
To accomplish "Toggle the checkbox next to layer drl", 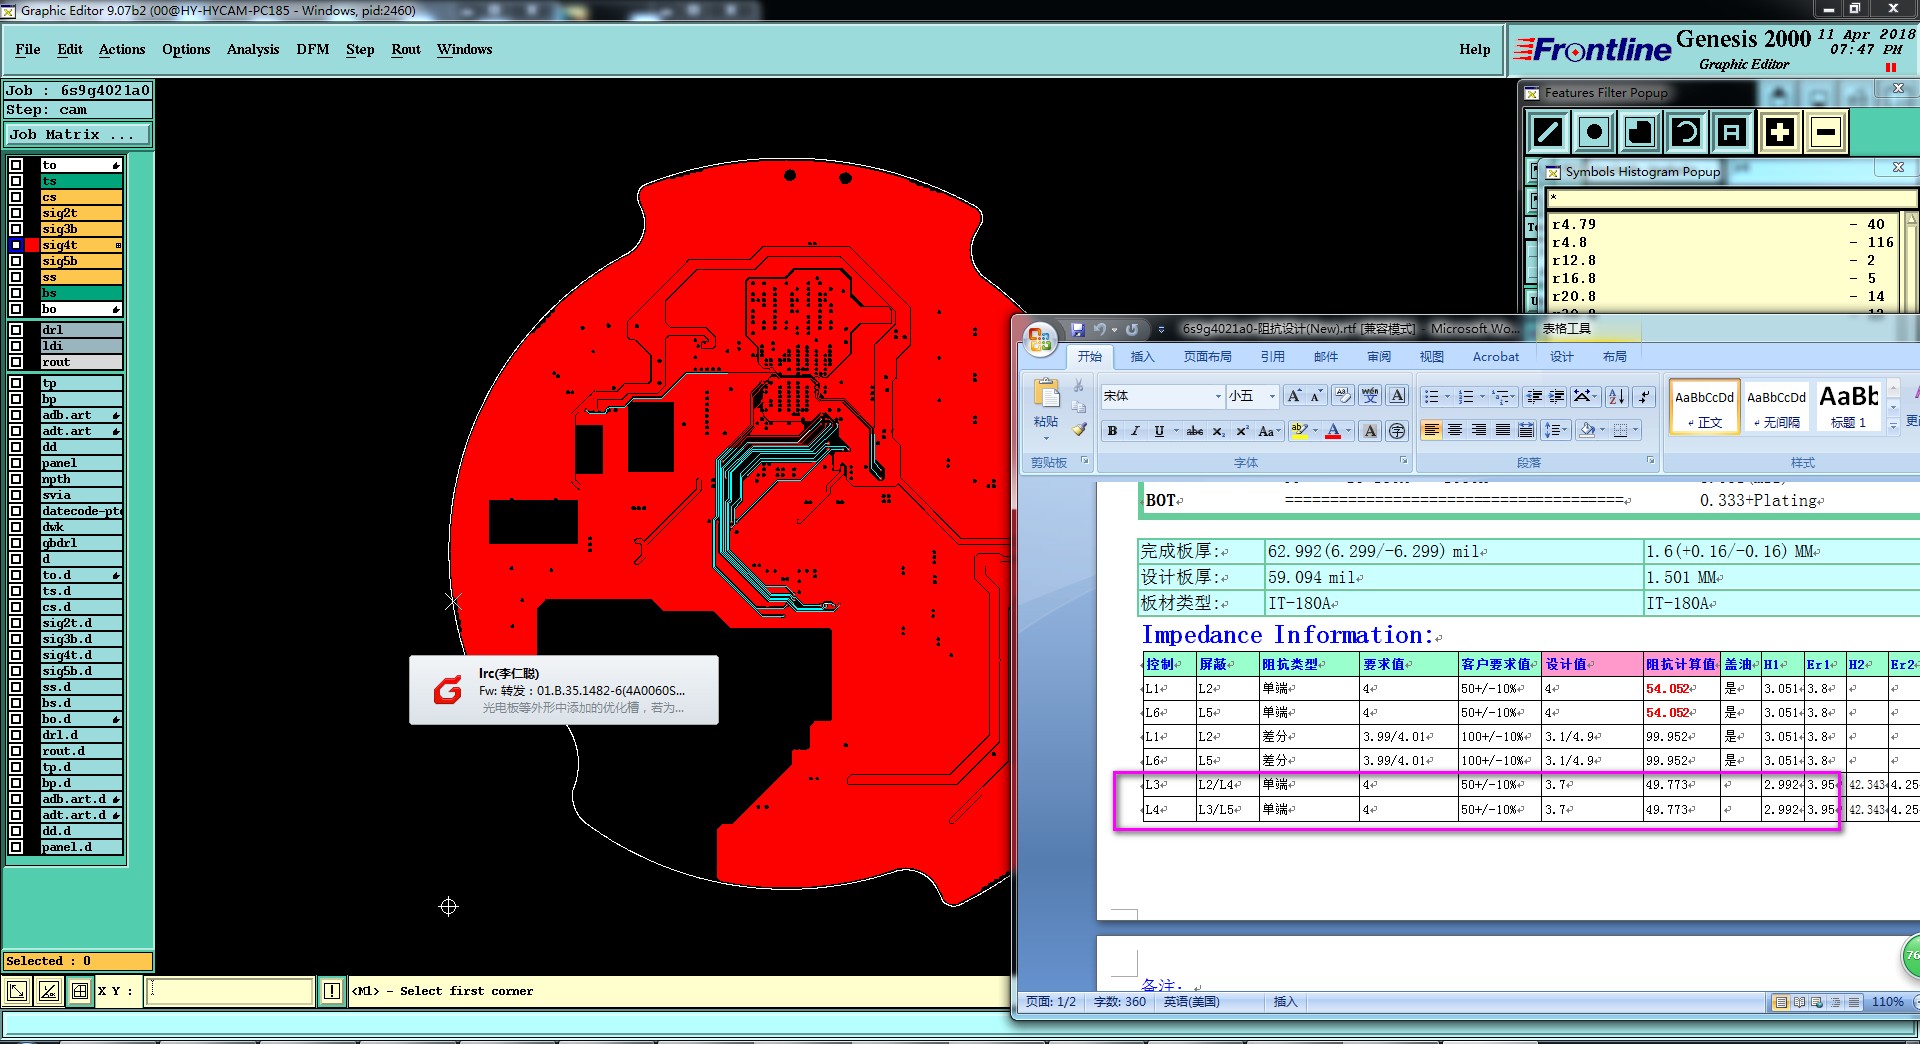I will [16, 330].
